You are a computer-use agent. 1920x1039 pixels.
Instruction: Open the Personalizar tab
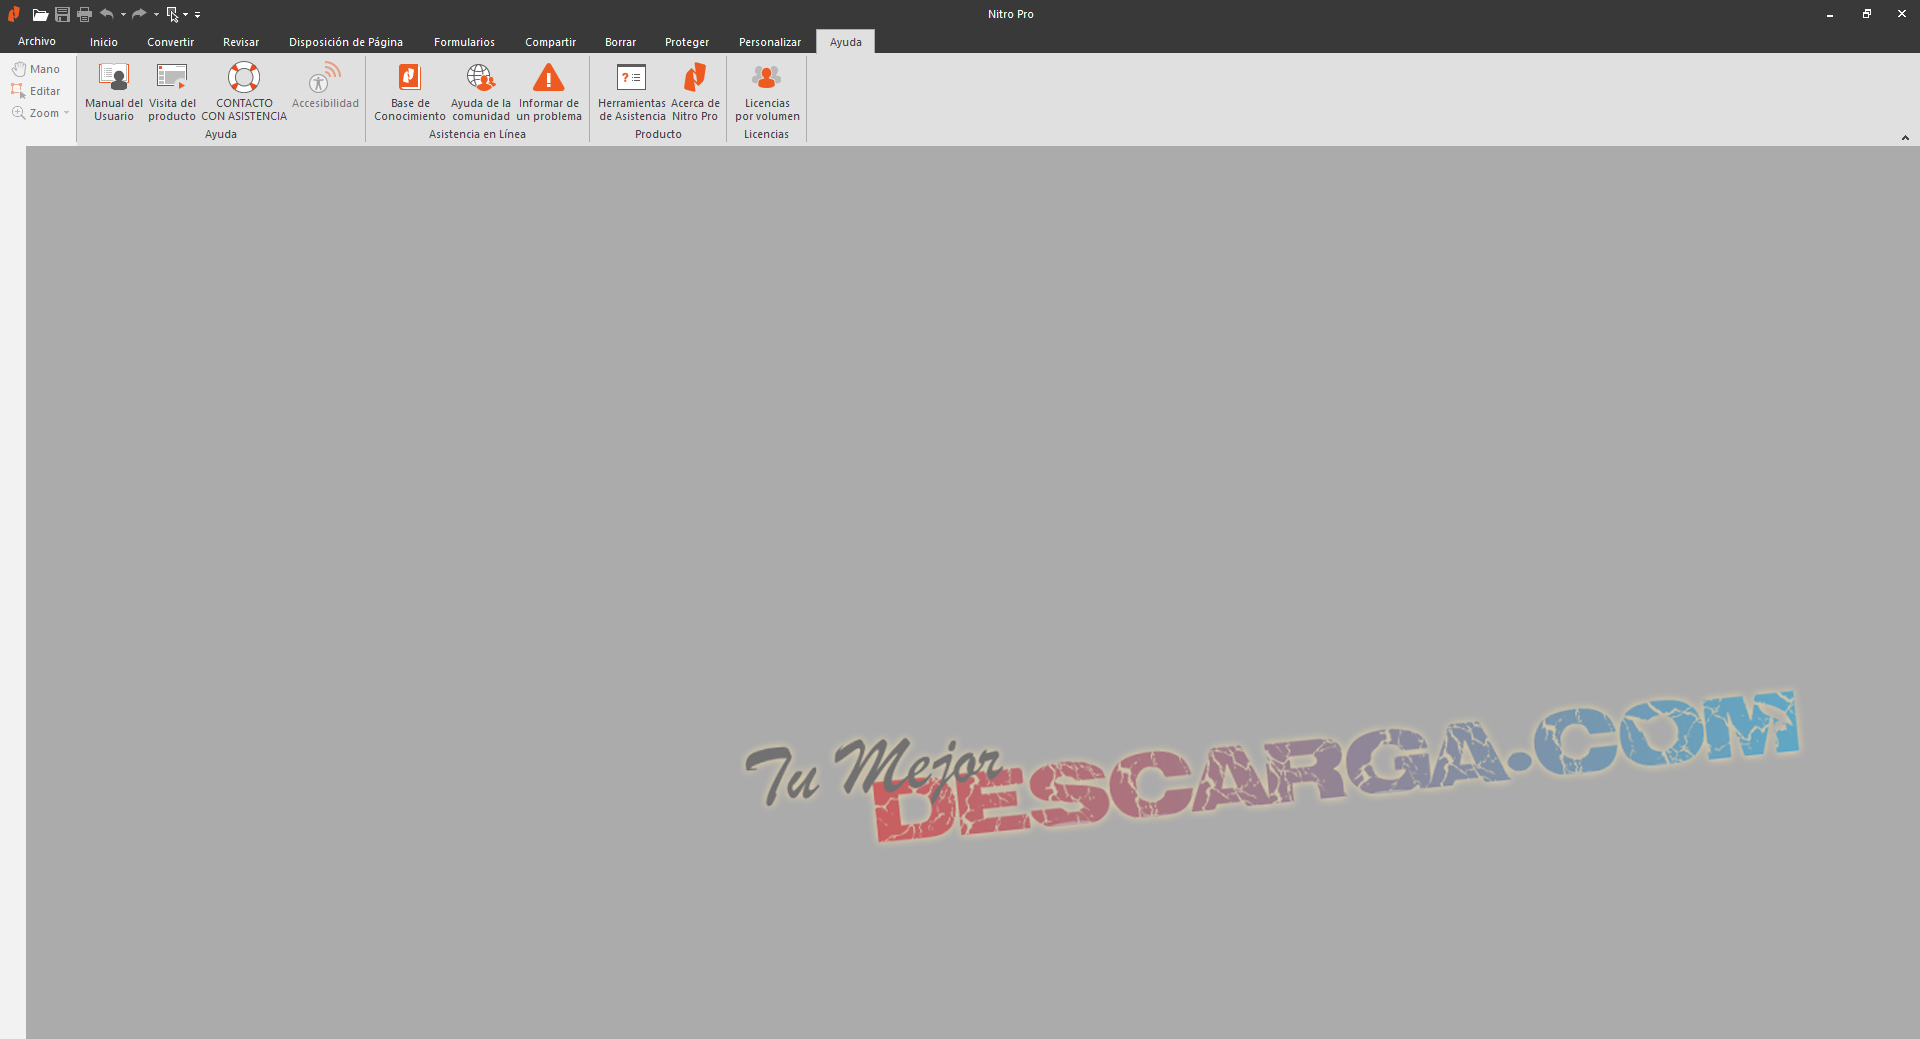click(770, 42)
